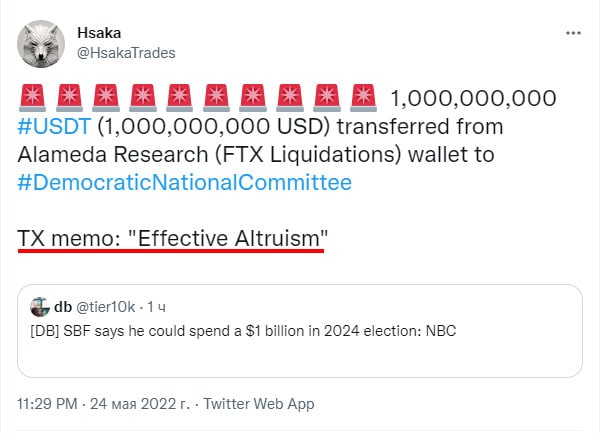Open the three-dot more options menu
Screen dimensions: 600x433
[x=573, y=33]
